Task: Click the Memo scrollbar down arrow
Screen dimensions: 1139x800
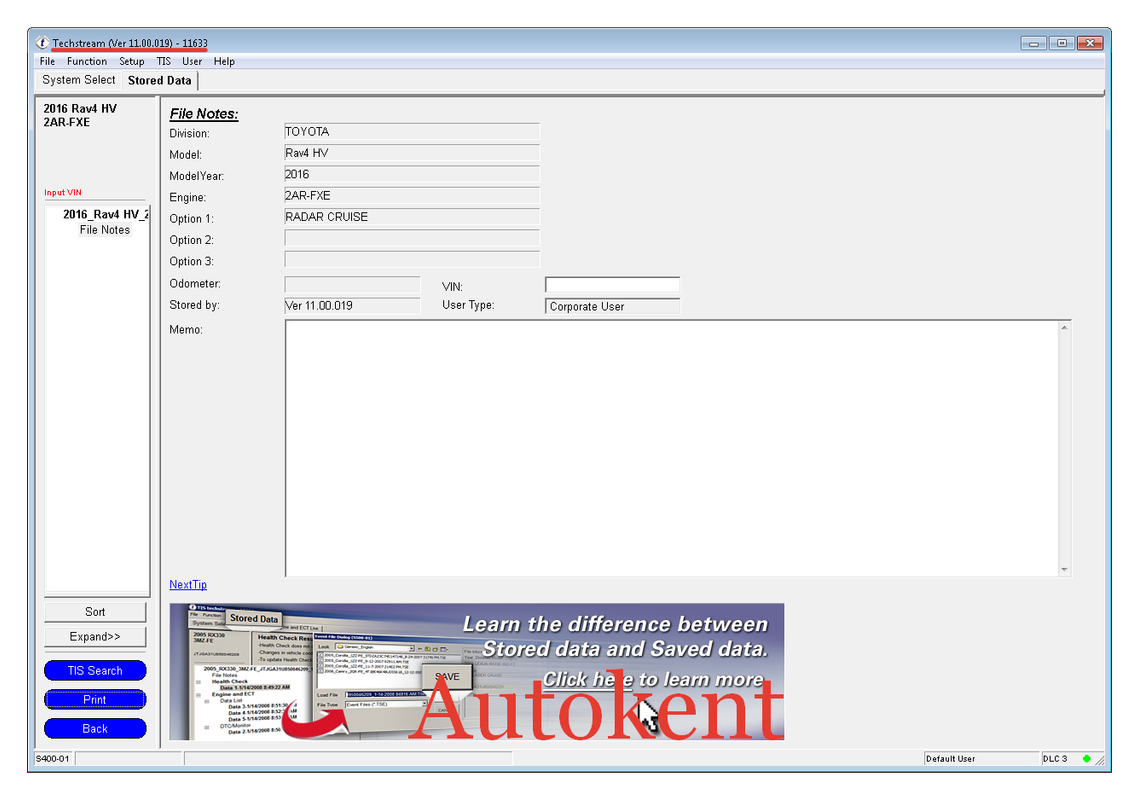Action: click(x=1064, y=570)
